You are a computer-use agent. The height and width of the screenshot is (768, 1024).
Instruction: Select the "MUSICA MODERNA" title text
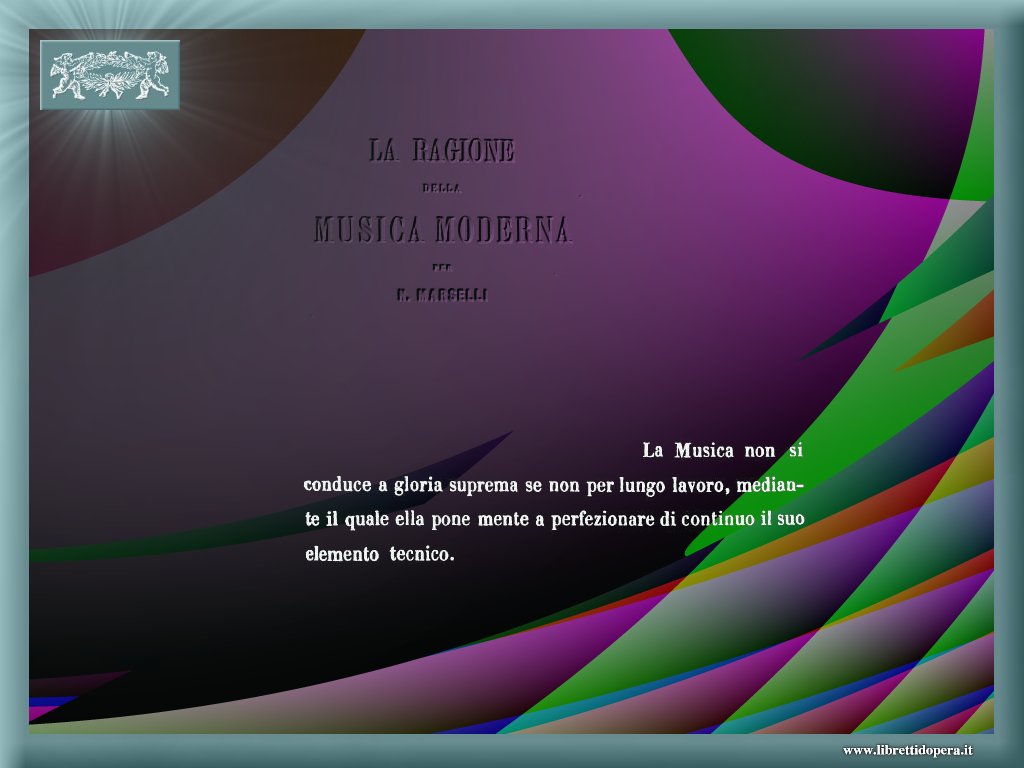442,229
